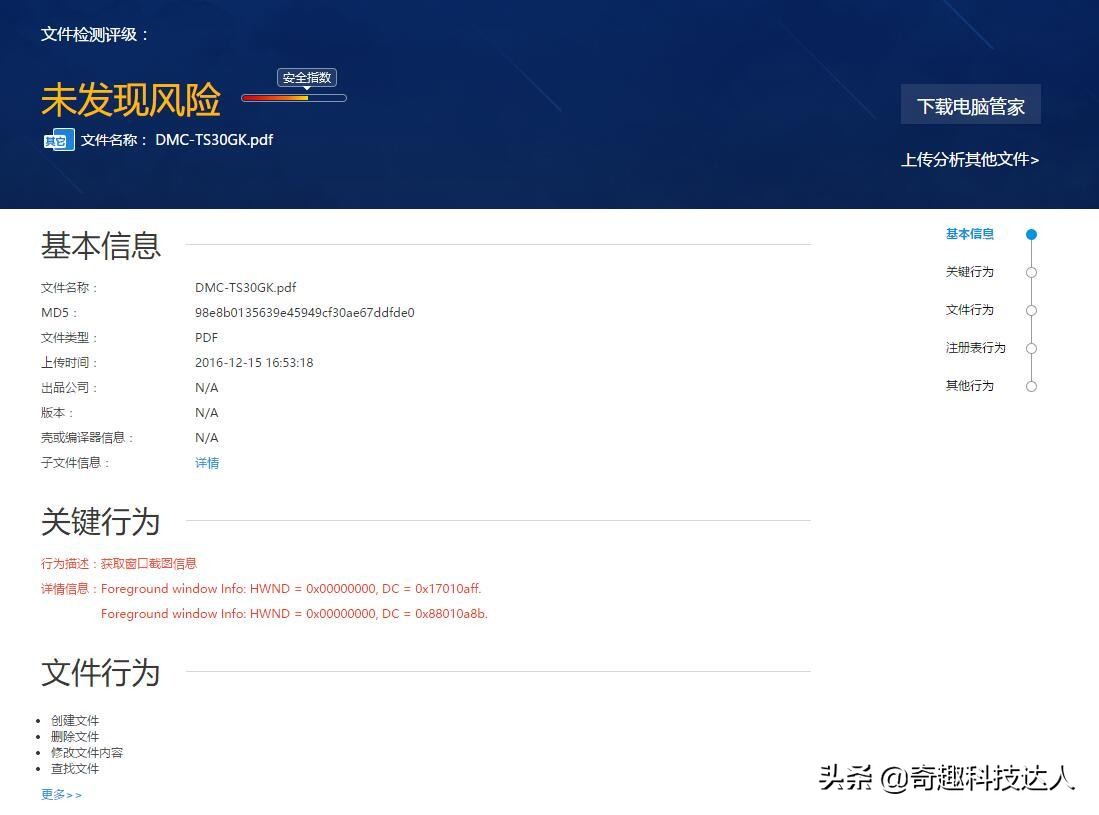Activate the 关键行为 progress step

tap(969, 272)
